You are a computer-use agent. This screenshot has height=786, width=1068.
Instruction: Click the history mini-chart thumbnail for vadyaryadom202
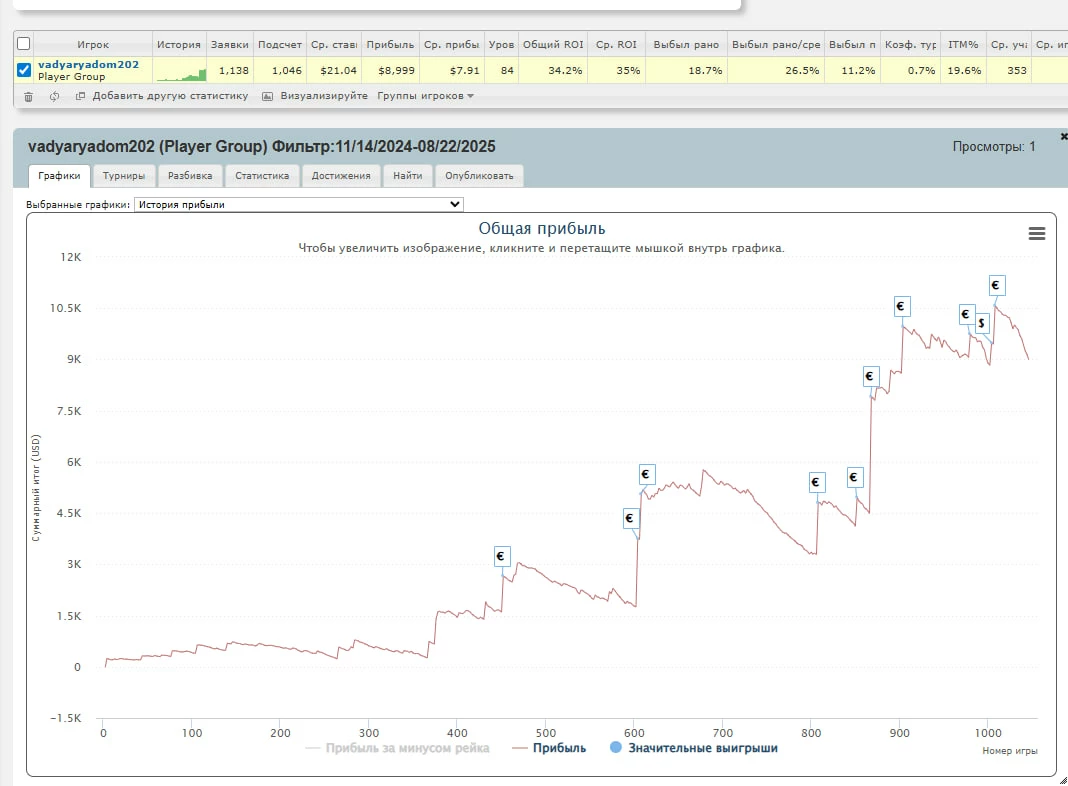pos(180,71)
